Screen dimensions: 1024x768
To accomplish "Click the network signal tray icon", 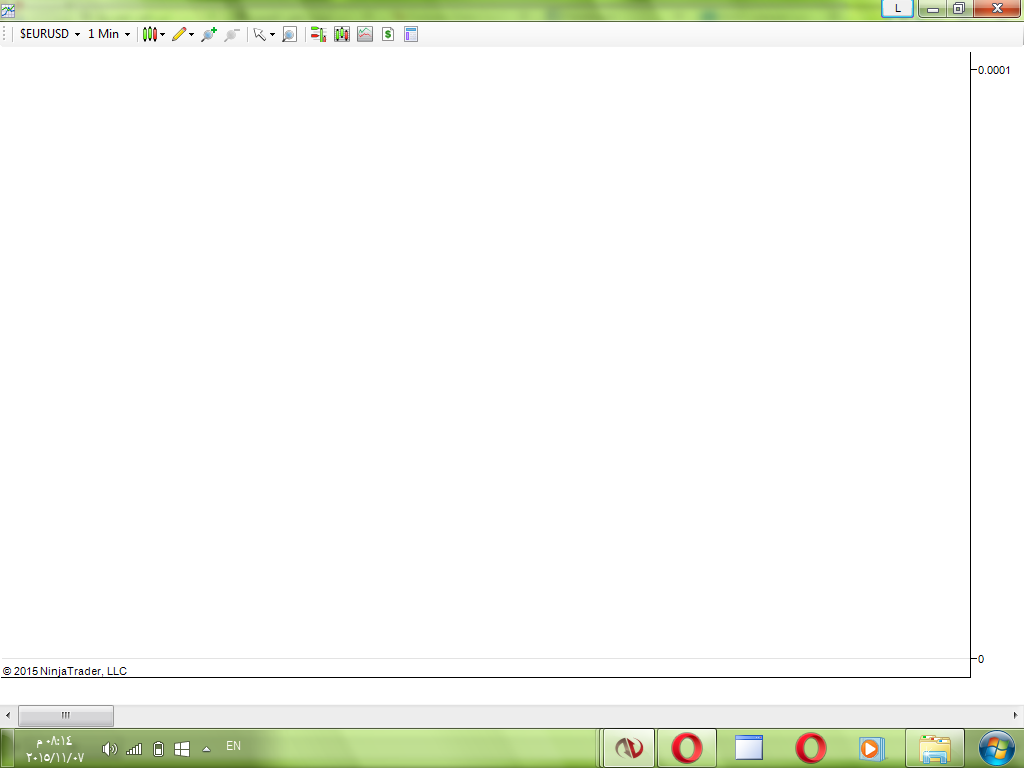I will coord(134,749).
